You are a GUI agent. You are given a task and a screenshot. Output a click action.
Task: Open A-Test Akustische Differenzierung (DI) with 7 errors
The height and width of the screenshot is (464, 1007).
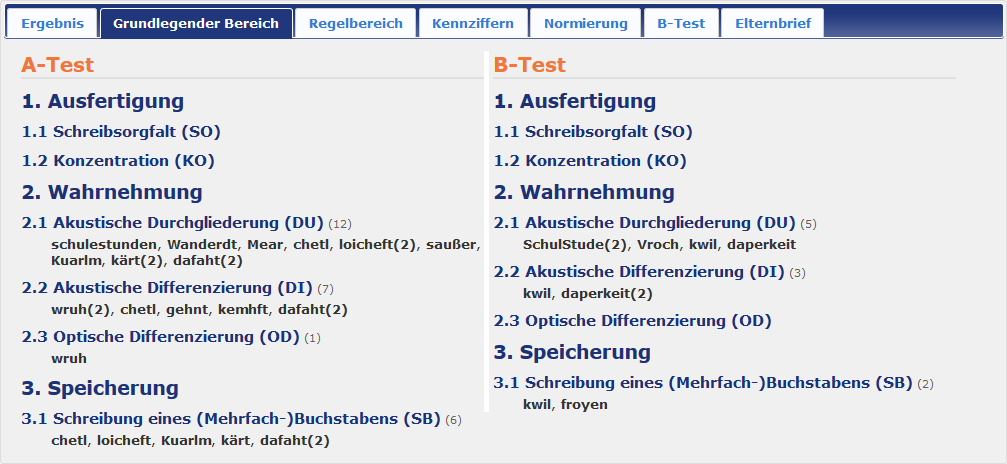click(x=166, y=288)
